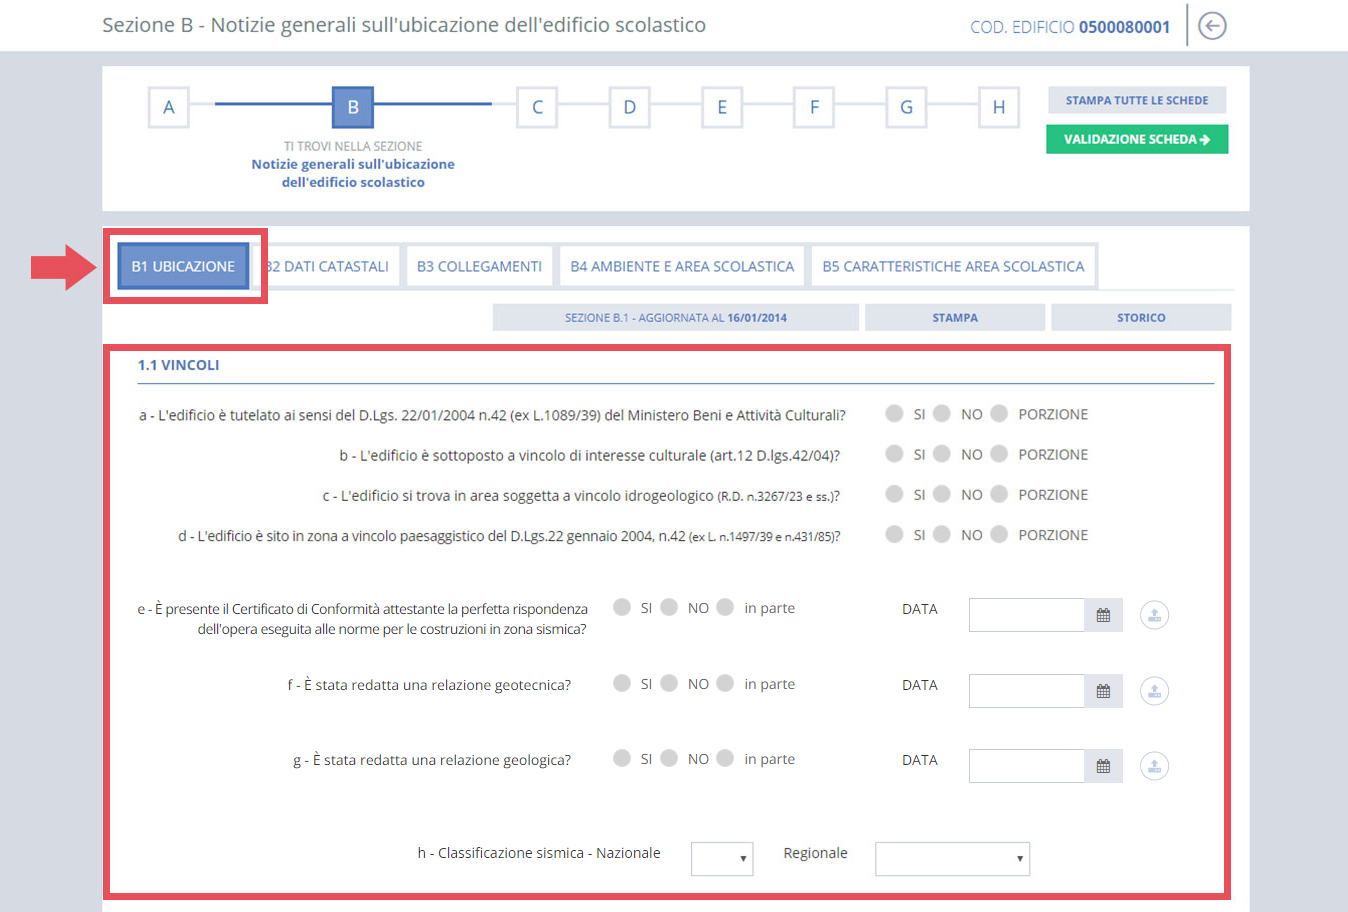Open calendar picker for relazione geologica date
The image size is (1348, 912).
[x=1103, y=766]
